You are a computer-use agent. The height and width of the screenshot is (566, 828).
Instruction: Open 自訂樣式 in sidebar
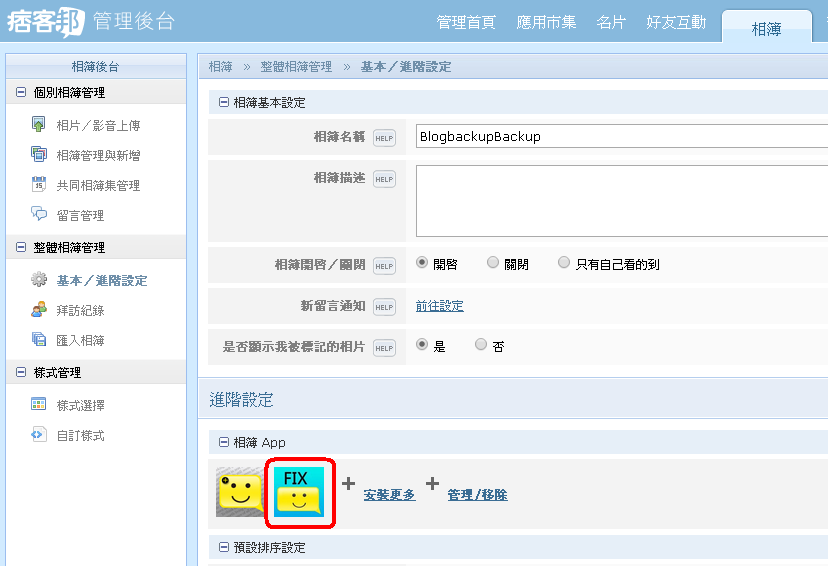coord(80,436)
